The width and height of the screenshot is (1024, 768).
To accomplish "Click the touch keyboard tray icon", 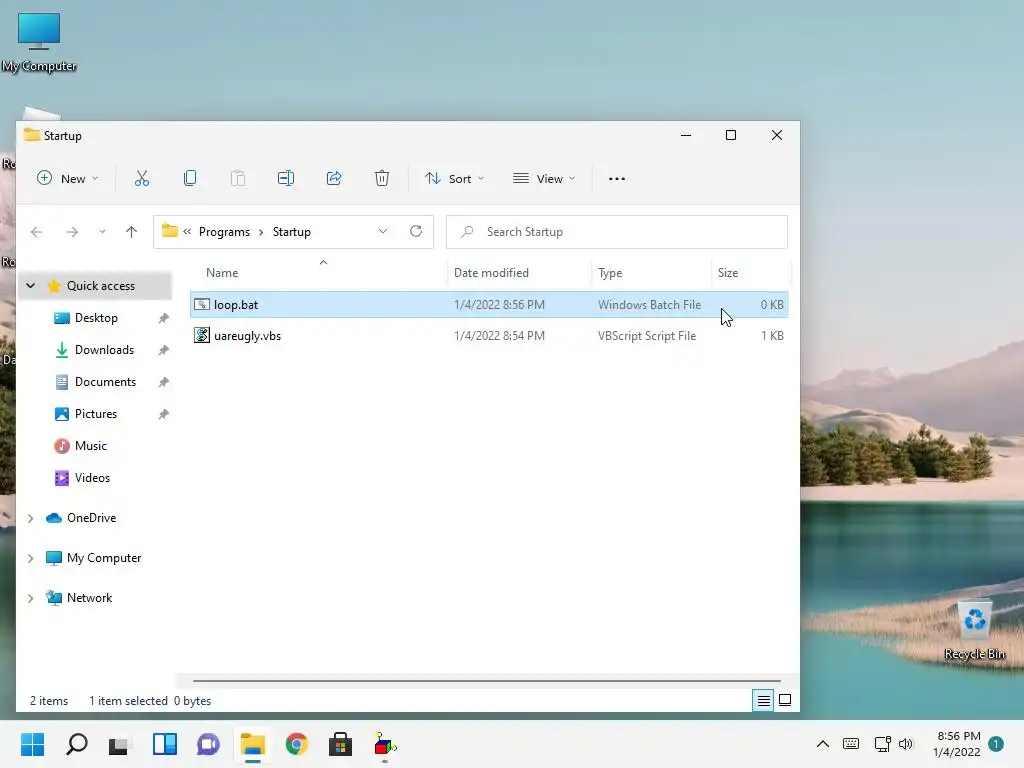I will tap(851, 744).
